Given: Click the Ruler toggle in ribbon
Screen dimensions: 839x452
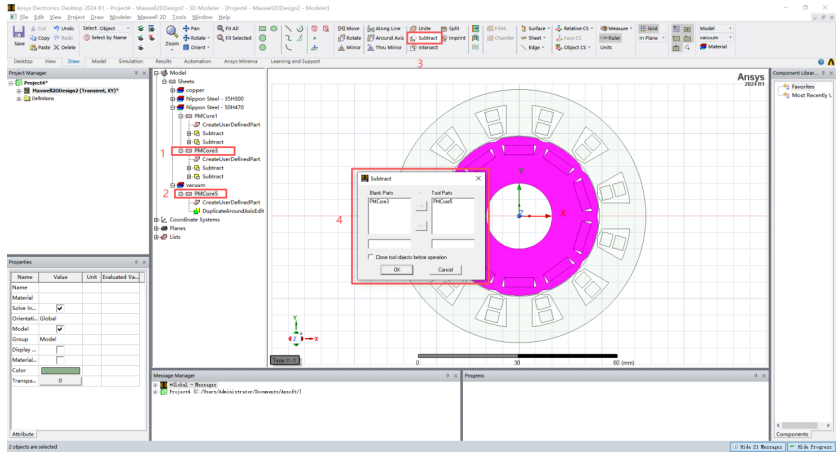Looking at the screenshot, I should (x=610, y=38).
